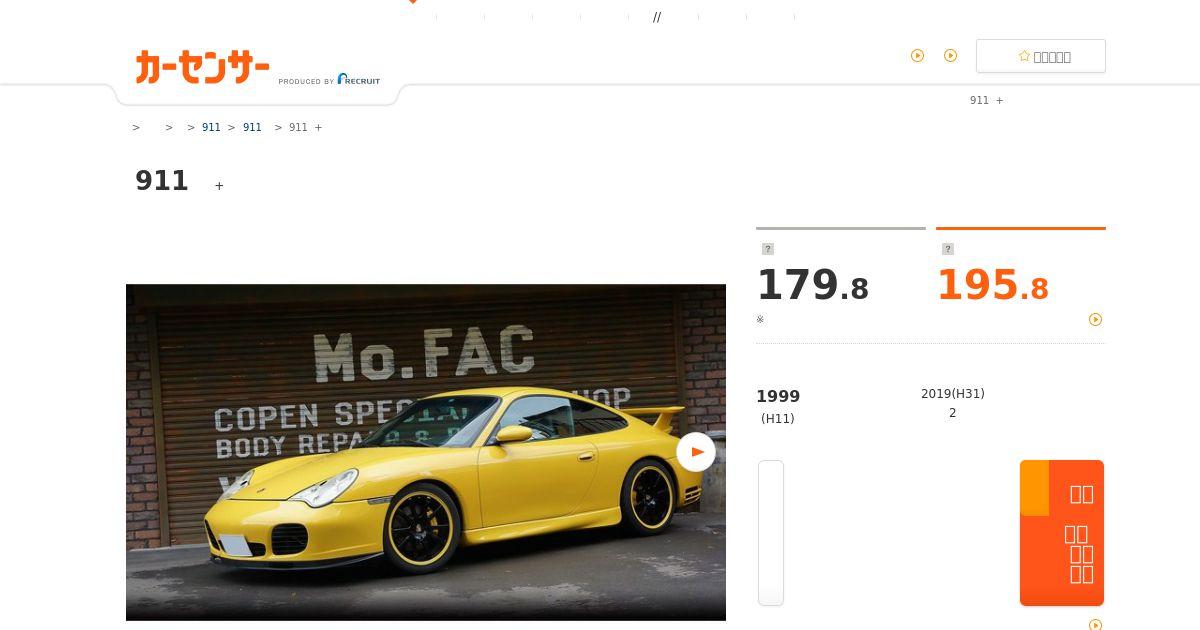Click the Carsensor orange logo

(202, 67)
